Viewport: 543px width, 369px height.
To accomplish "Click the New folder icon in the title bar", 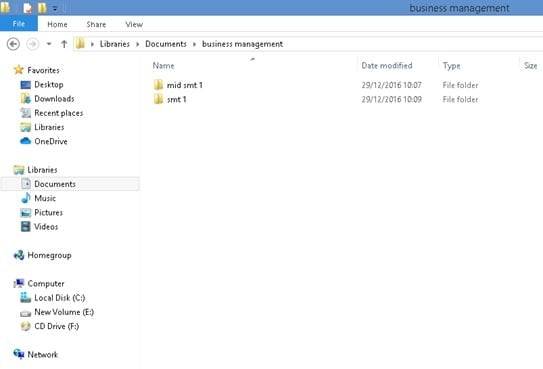I will click(x=42, y=8).
